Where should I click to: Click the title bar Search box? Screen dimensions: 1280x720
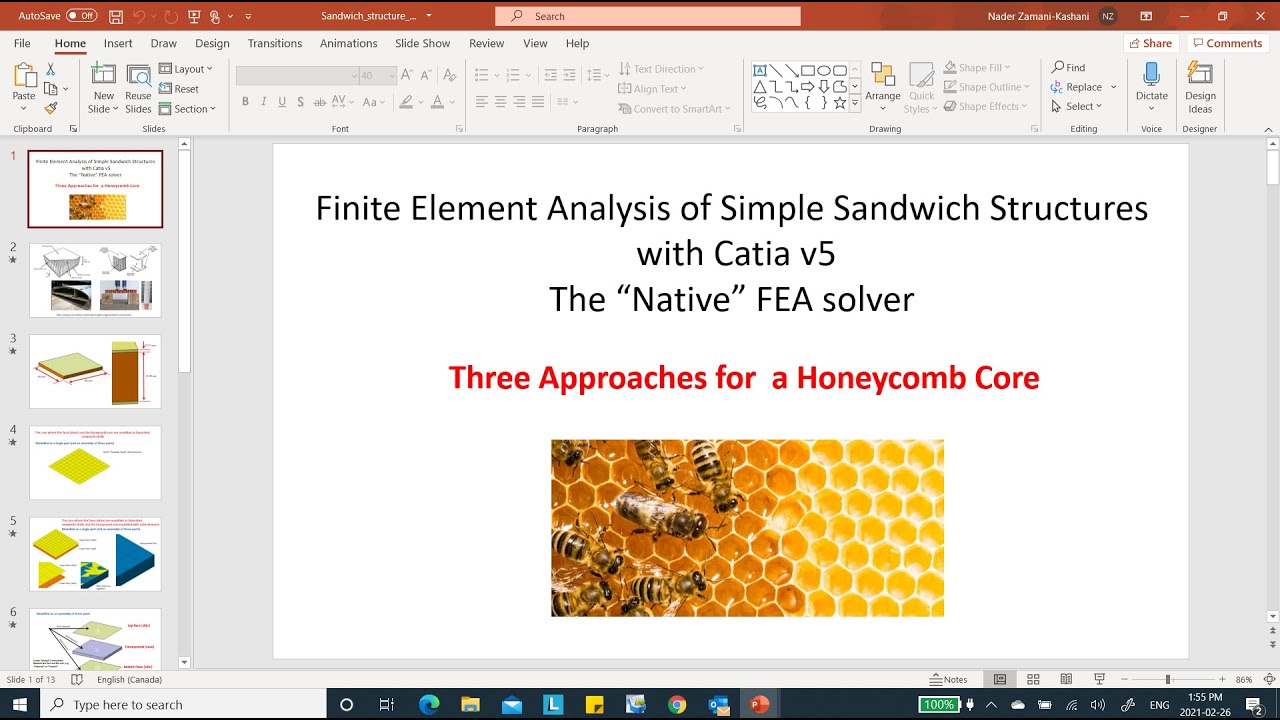pyautogui.click(x=648, y=16)
